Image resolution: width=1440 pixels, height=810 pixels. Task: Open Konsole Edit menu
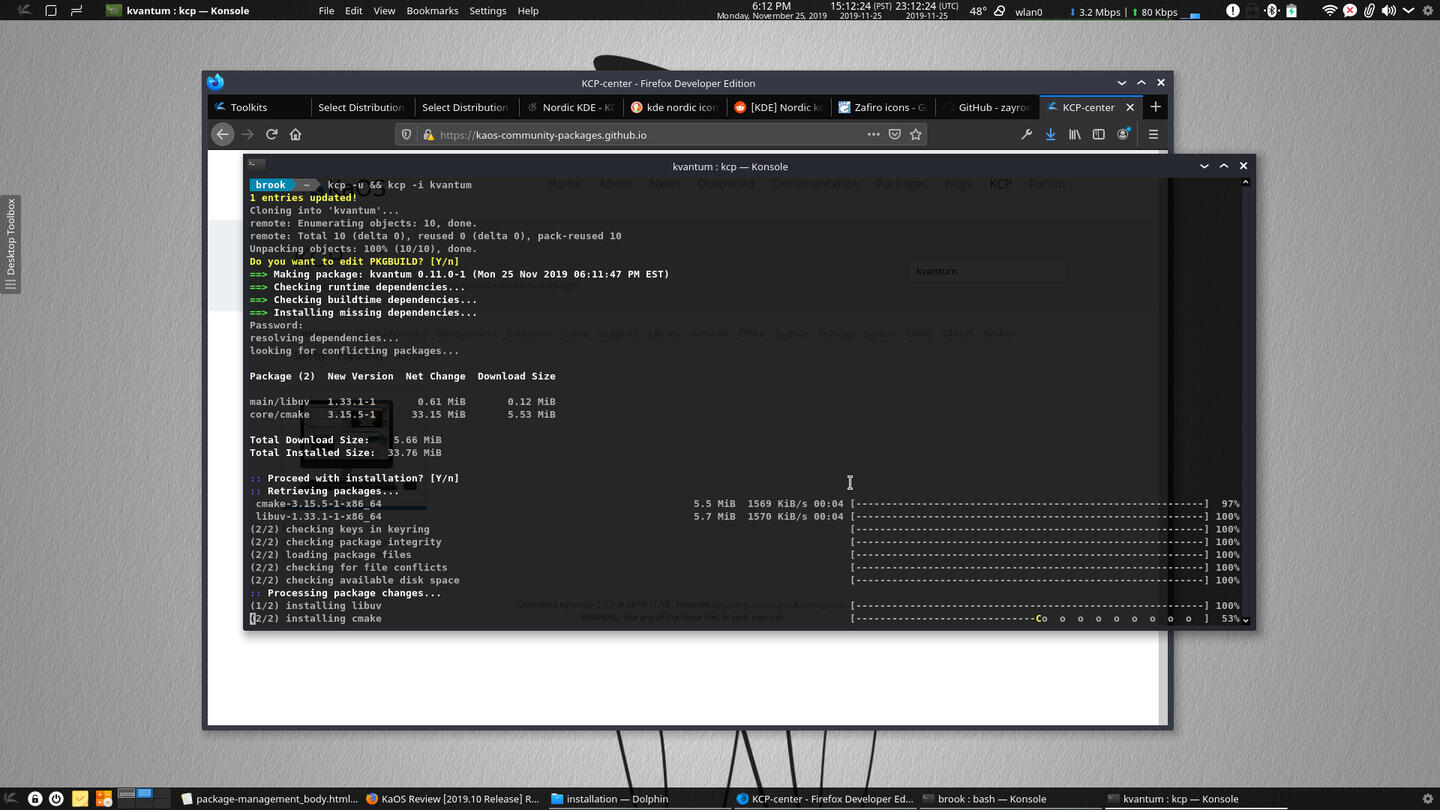354,11
